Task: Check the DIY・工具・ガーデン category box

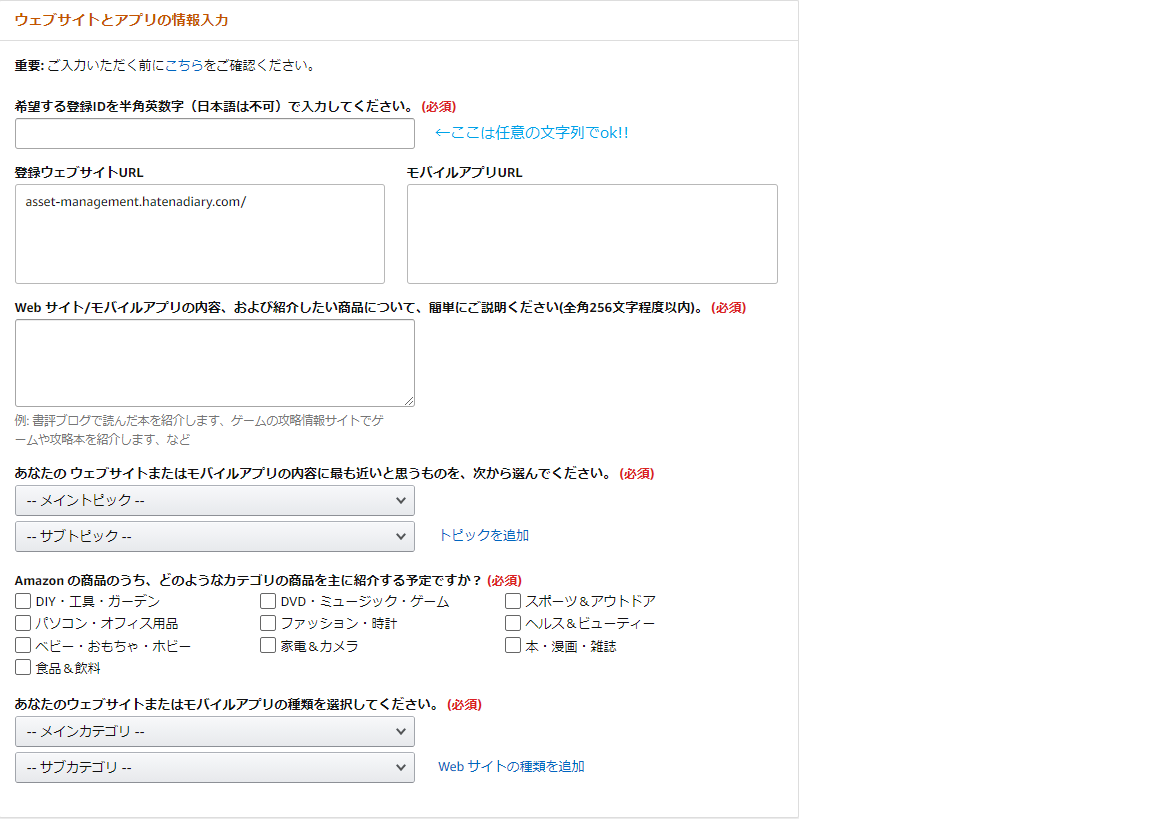Action: click(21, 600)
